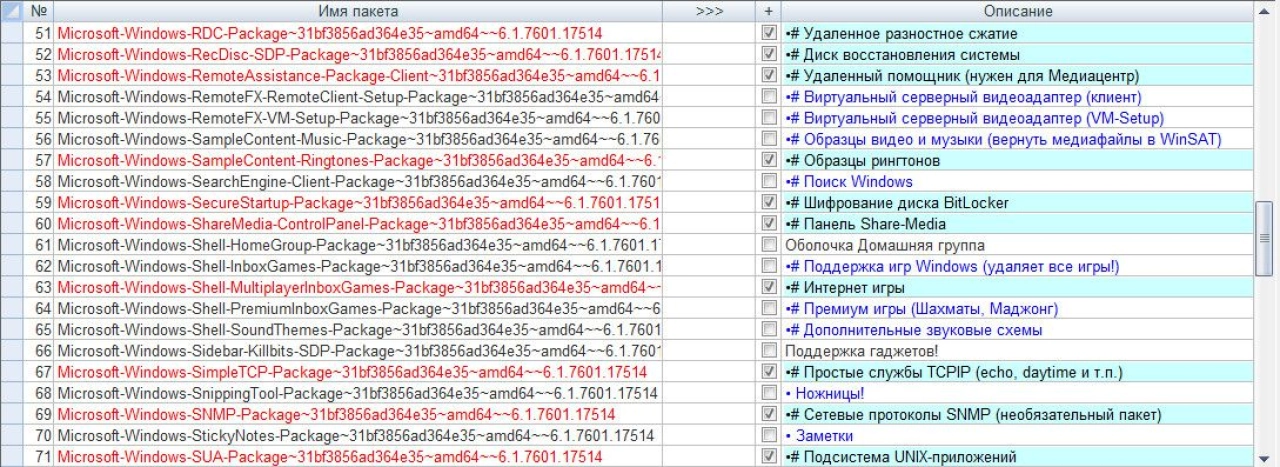
Task: Sort by the Описание column header
Action: 1017,11
